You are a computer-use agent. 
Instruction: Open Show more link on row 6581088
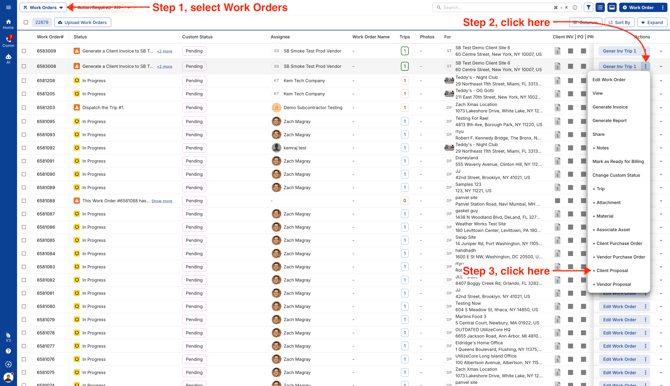point(162,201)
